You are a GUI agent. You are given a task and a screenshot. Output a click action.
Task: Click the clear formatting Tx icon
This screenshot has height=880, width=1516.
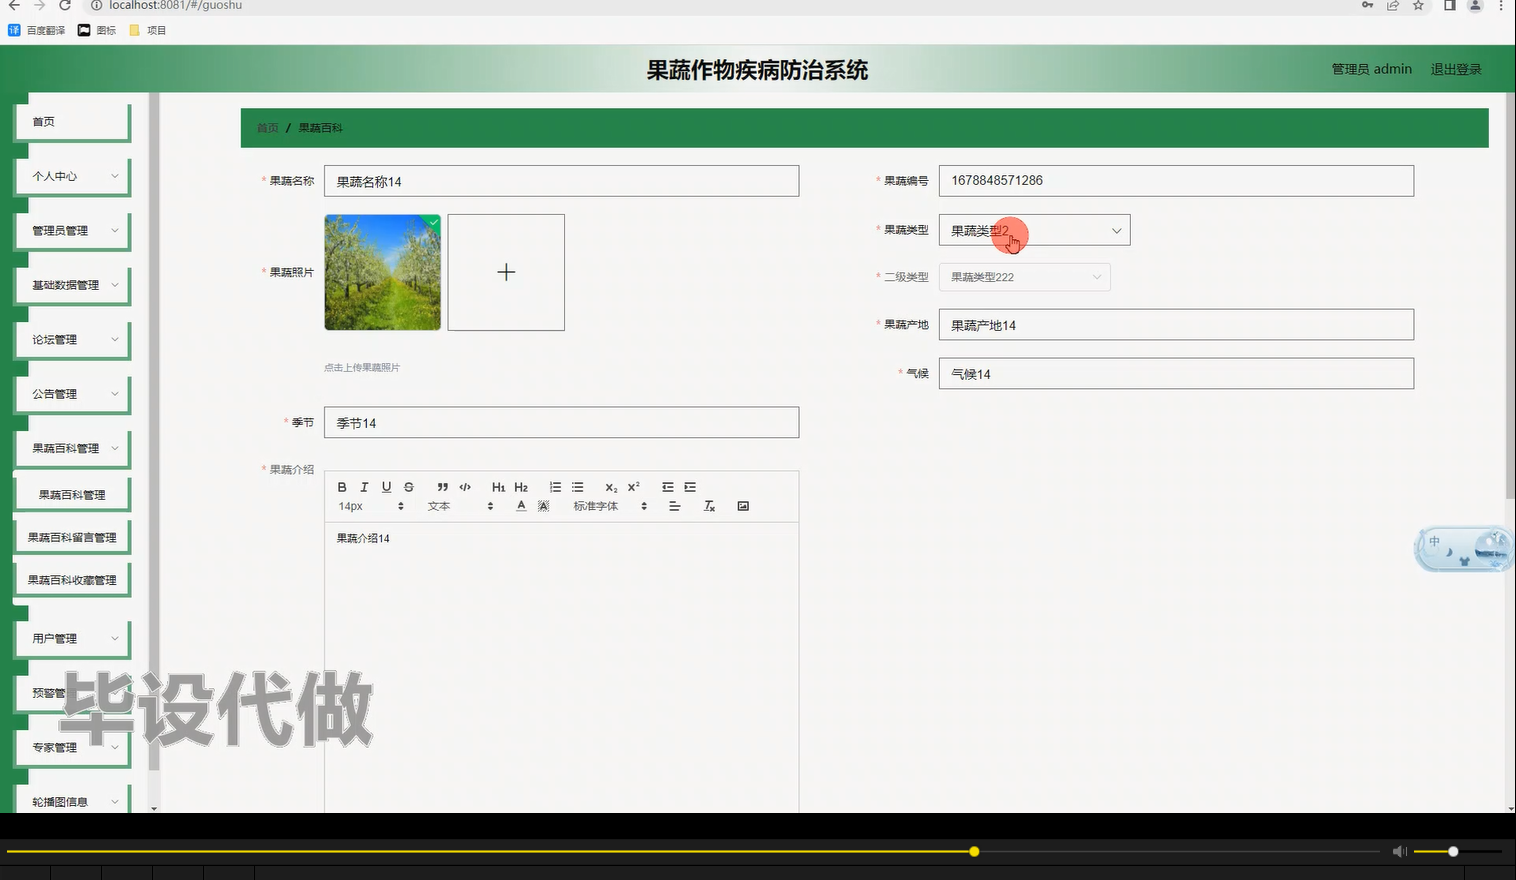click(709, 506)
